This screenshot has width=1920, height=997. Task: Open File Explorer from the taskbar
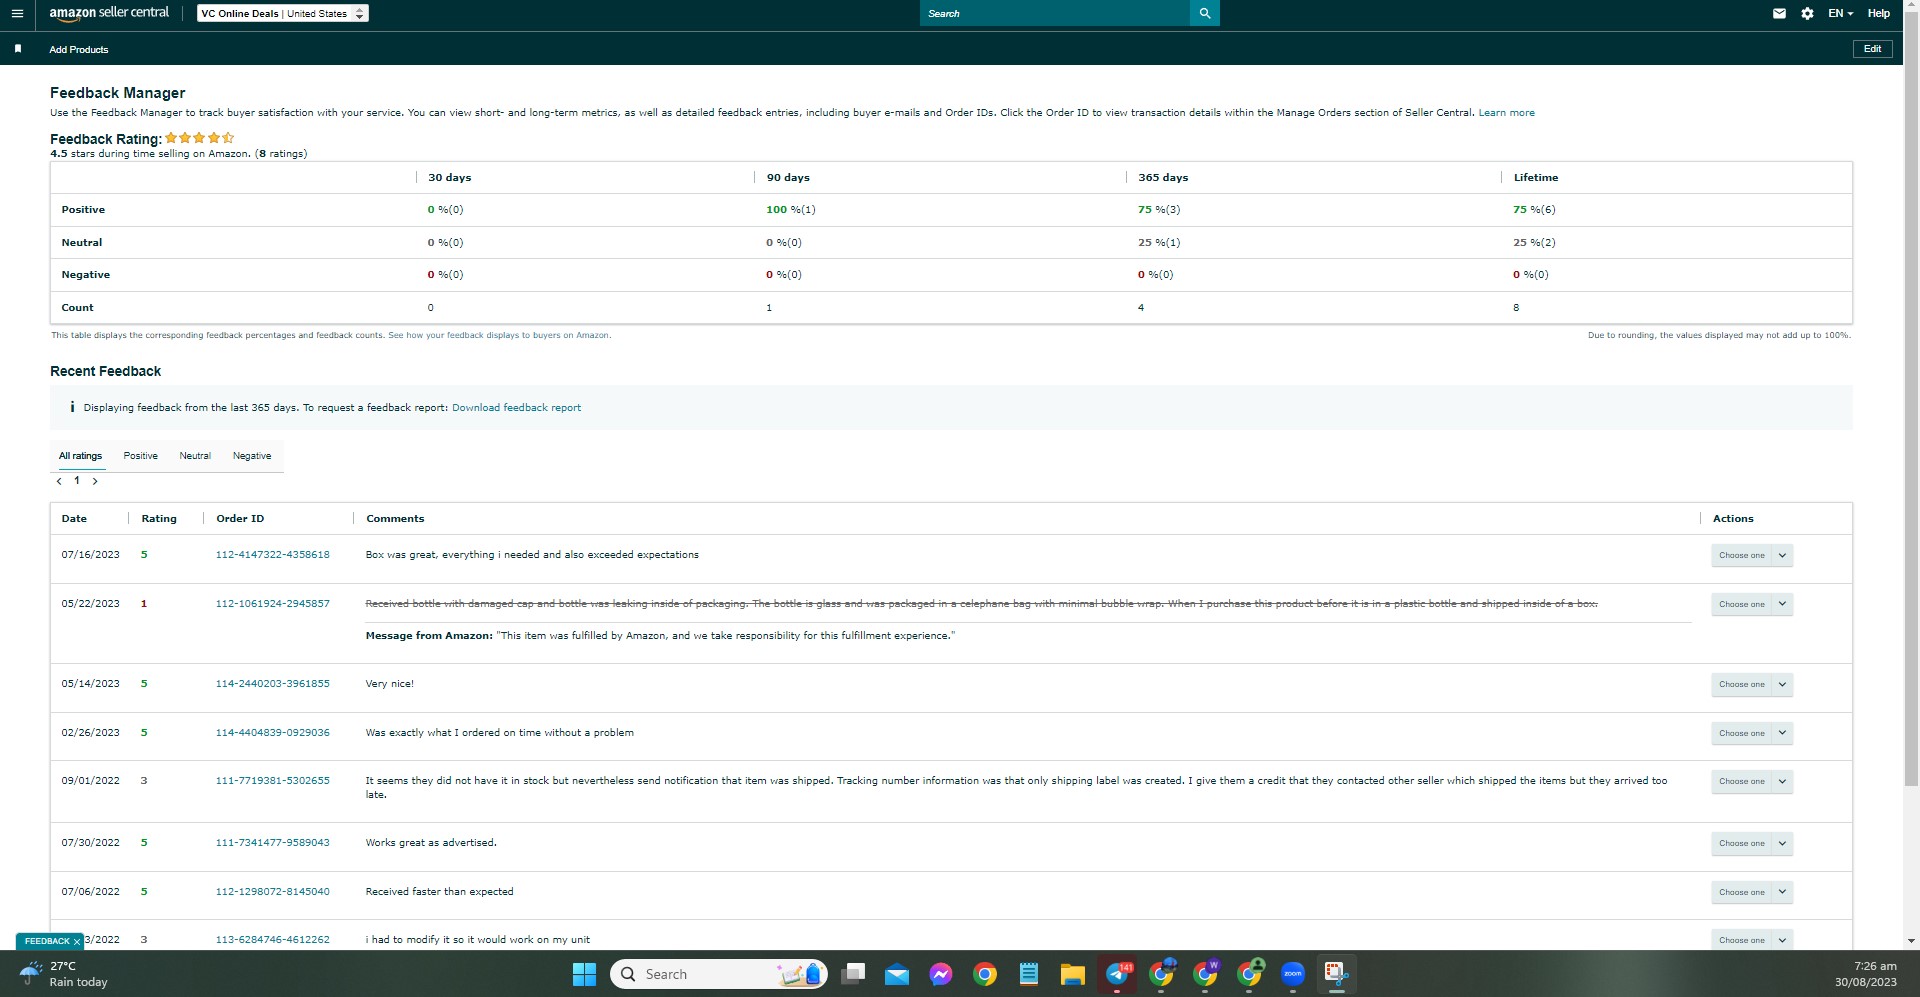(1072, 974)
